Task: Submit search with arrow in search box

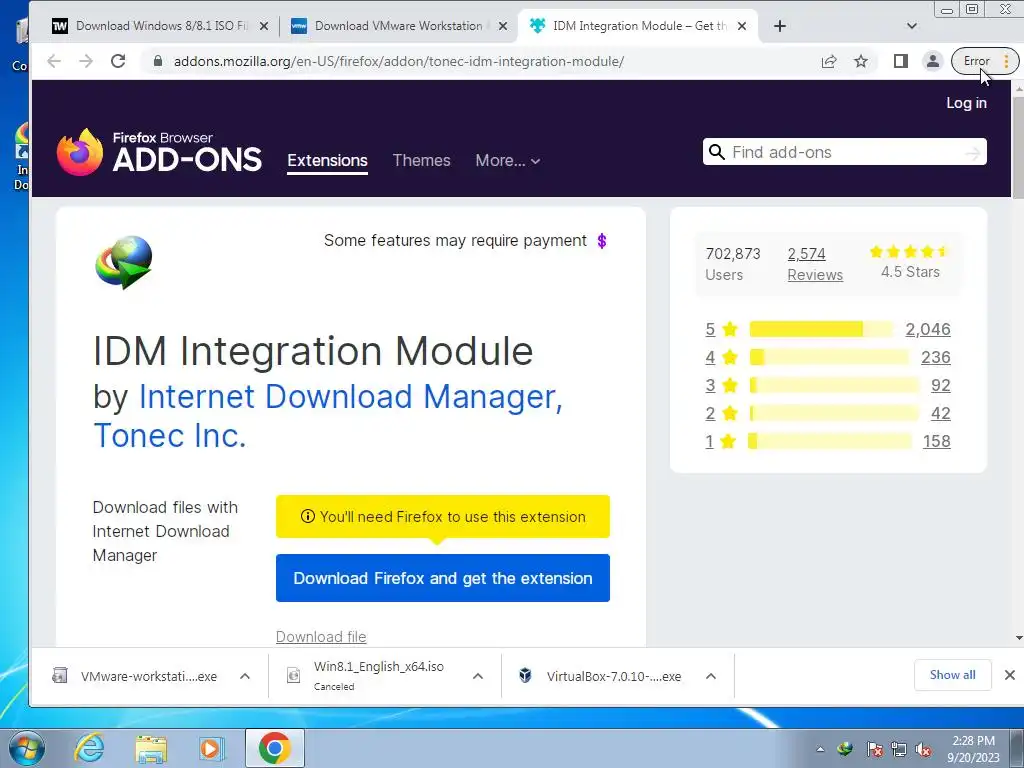Action: tap(972, 153)
